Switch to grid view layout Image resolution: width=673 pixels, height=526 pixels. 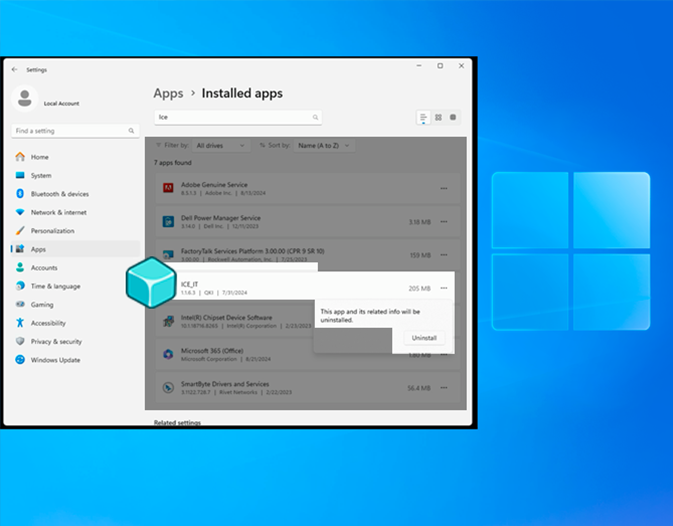(438, 117)
